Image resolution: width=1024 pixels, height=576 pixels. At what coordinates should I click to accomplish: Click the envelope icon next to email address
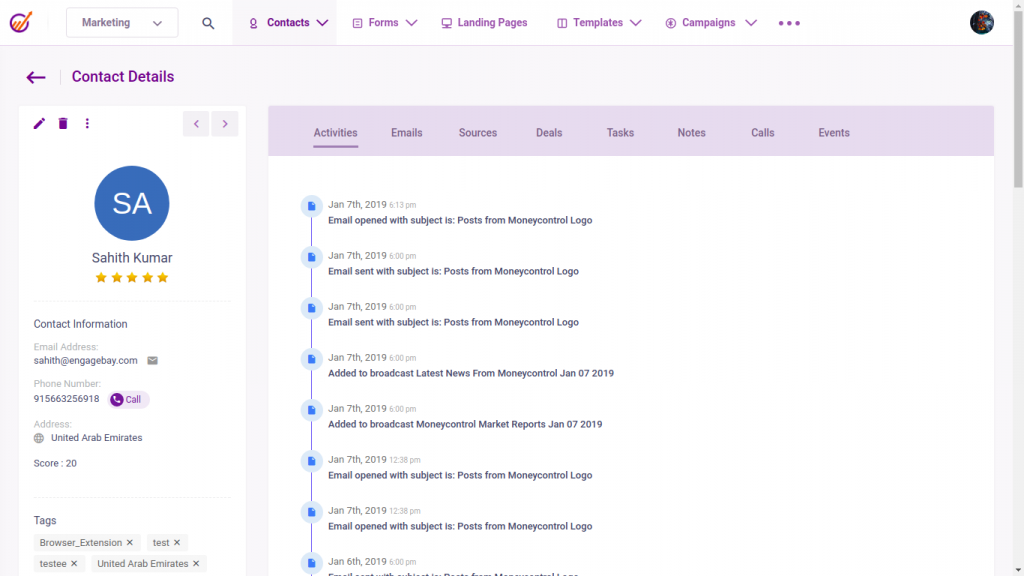click(x=153, y=360)
